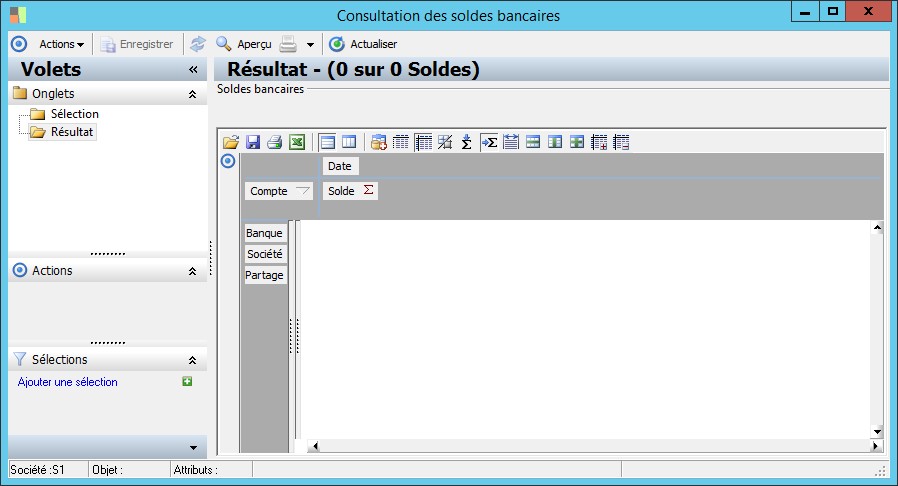Click the horizontal scrollbar left arrow
The width and height of the screenshot is (898, 486).
tap(314, 445)
